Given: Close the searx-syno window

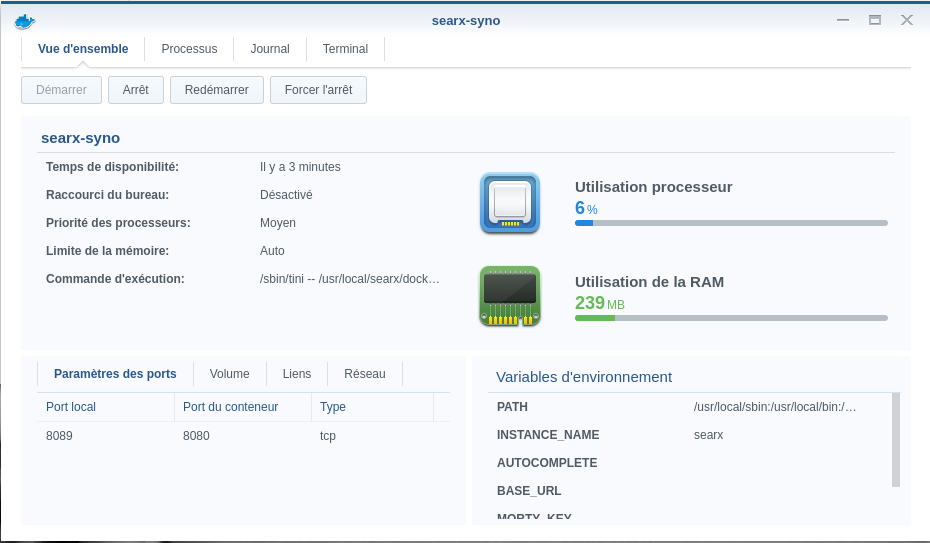Looking at the screenshot, I should click(x=906, y=20).
